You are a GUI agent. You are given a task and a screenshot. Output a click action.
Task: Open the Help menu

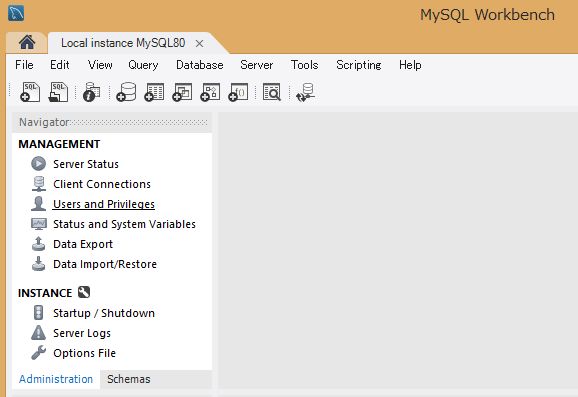pos(410,65)
